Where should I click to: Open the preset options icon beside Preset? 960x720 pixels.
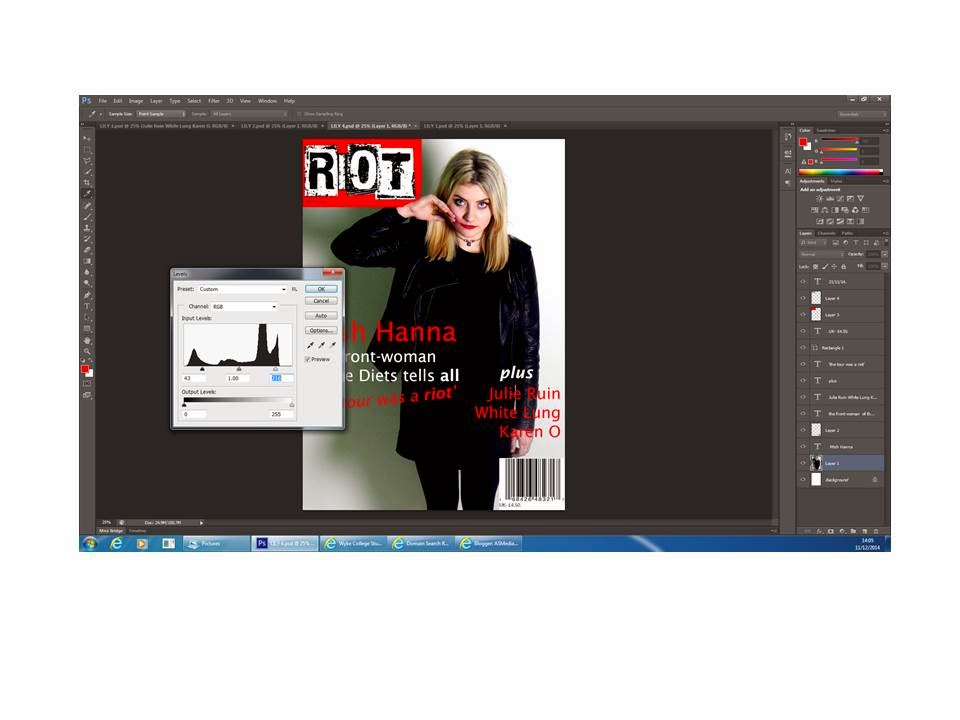(x=294, y=289)
